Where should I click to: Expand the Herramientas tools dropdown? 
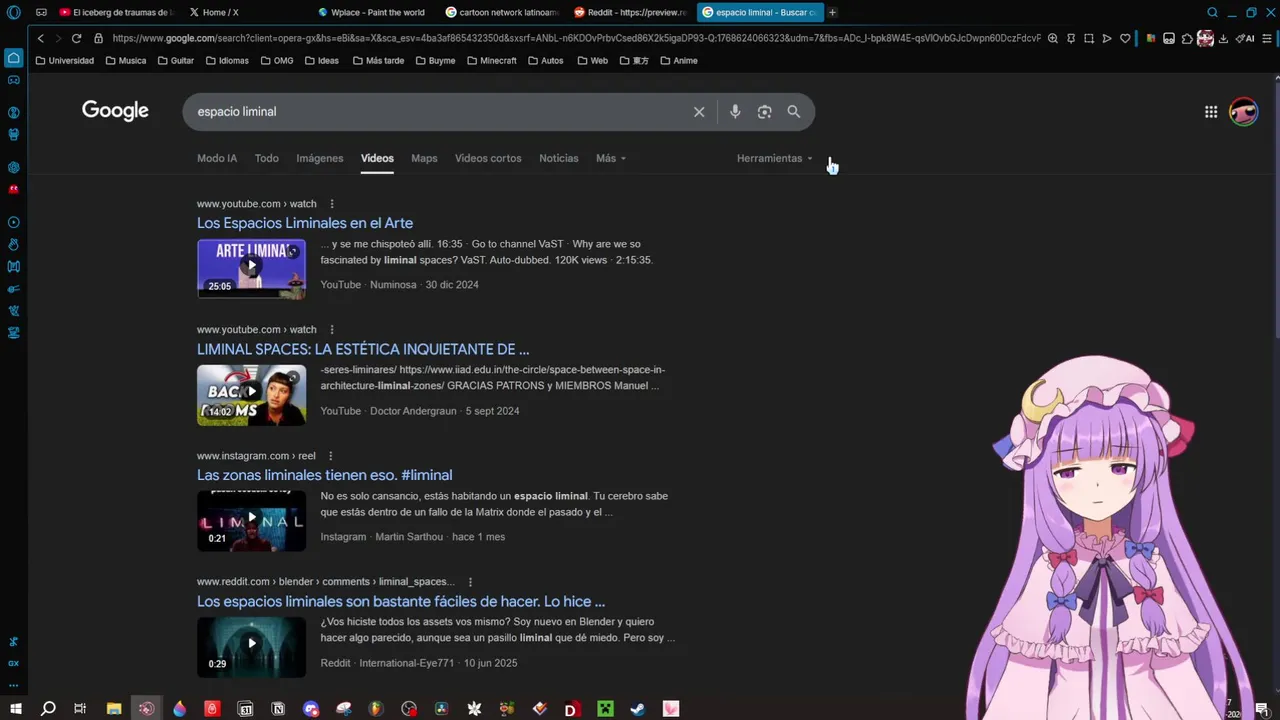coord(775,158)
